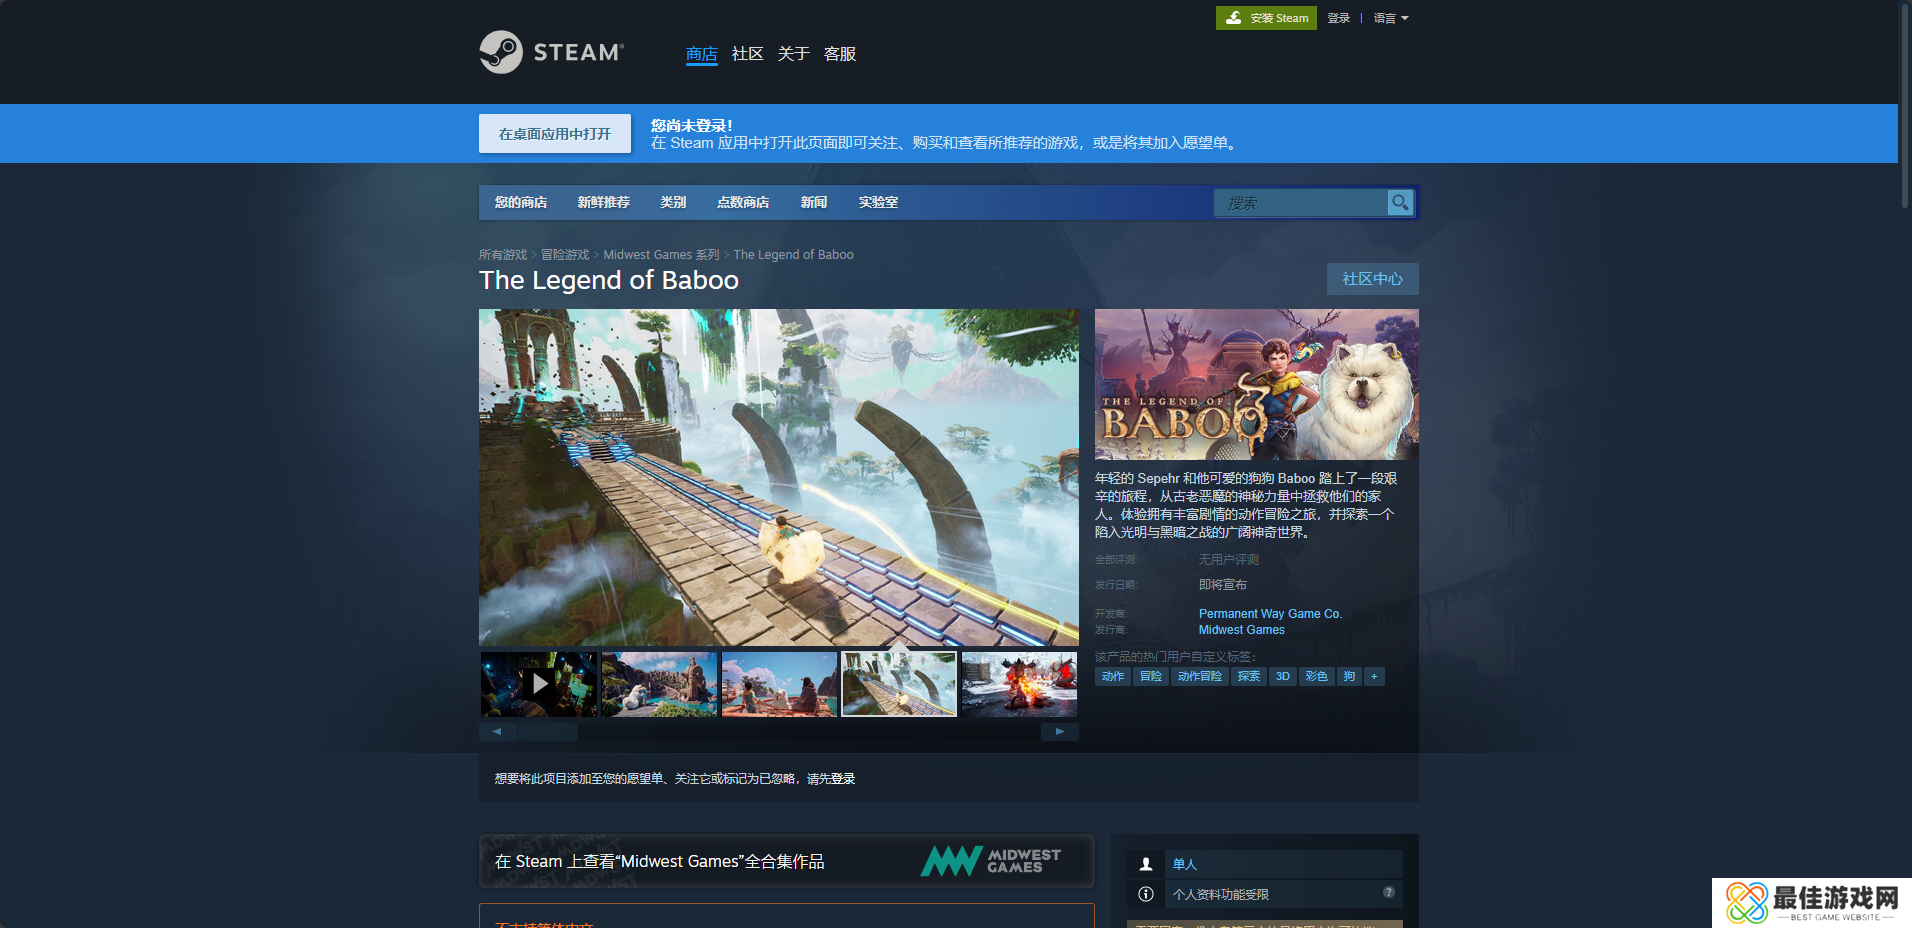The width and height of the screenshot is (1912, 928).
Task: Focus the store search input field
Action: [x=1300, y=203]
